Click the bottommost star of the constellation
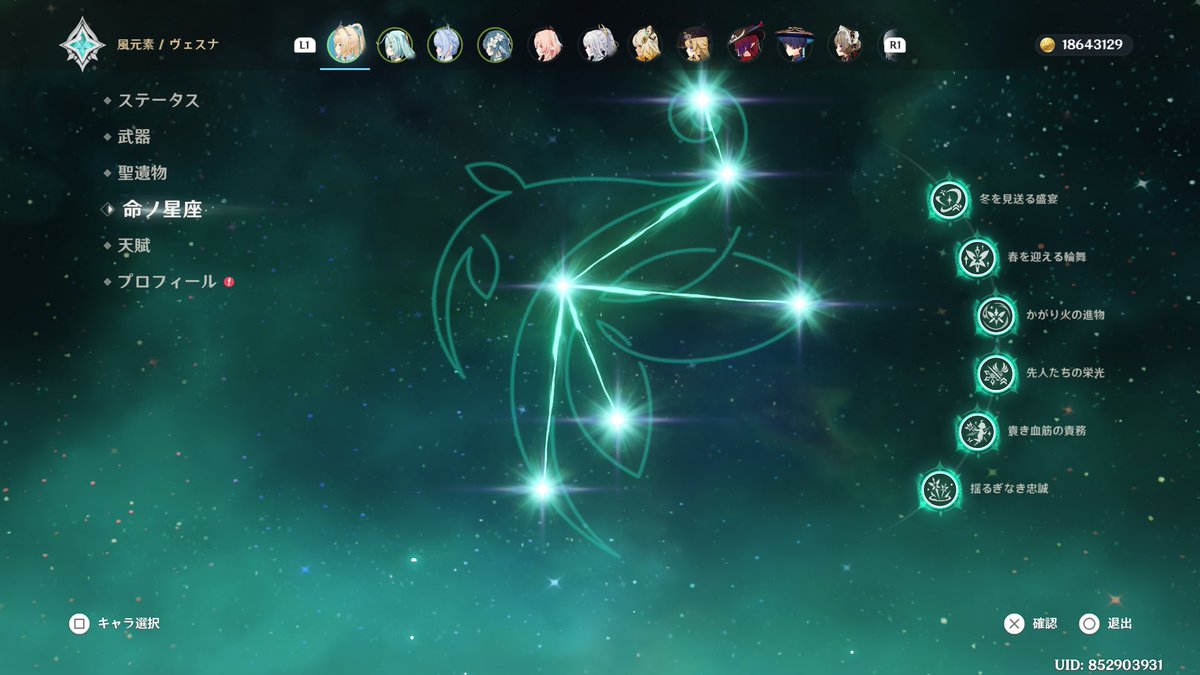 (x=542, y=488)
